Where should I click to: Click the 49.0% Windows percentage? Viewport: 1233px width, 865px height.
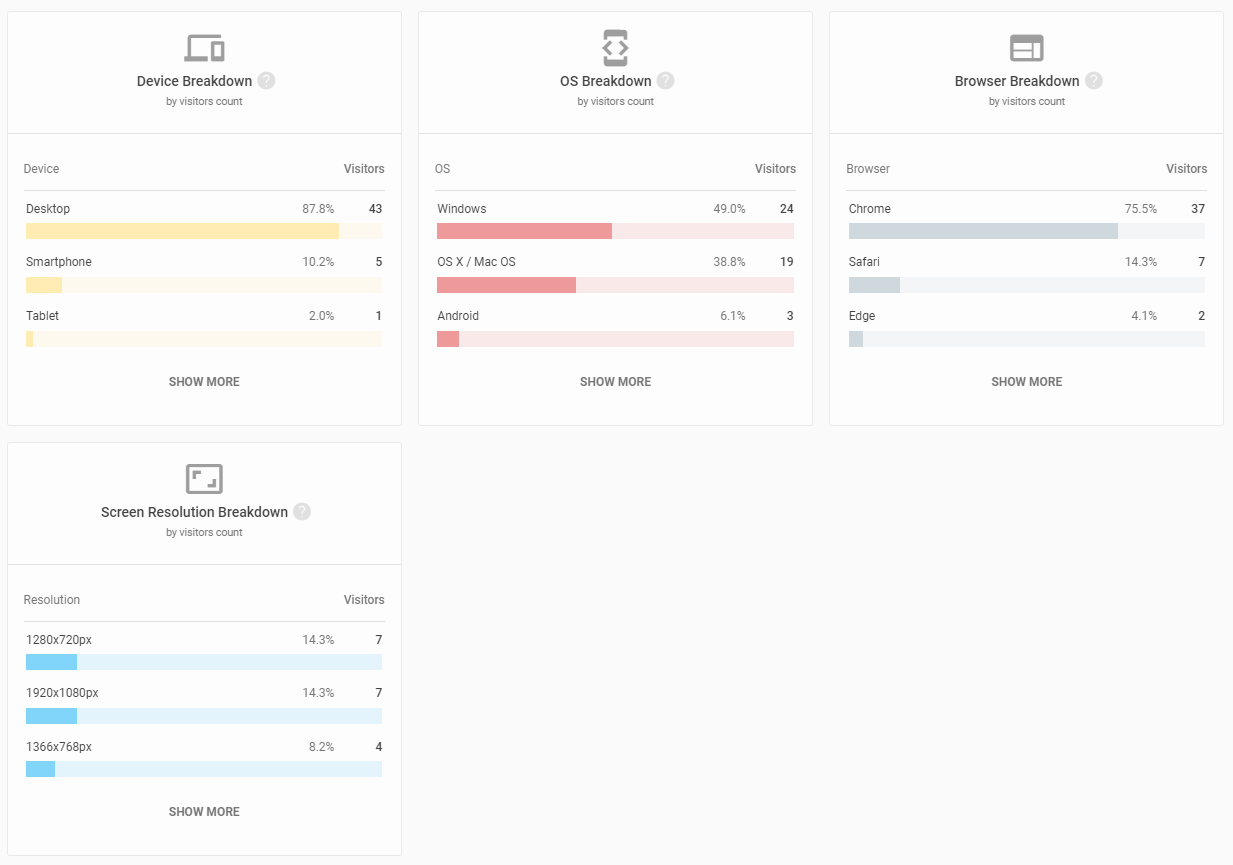729,209
